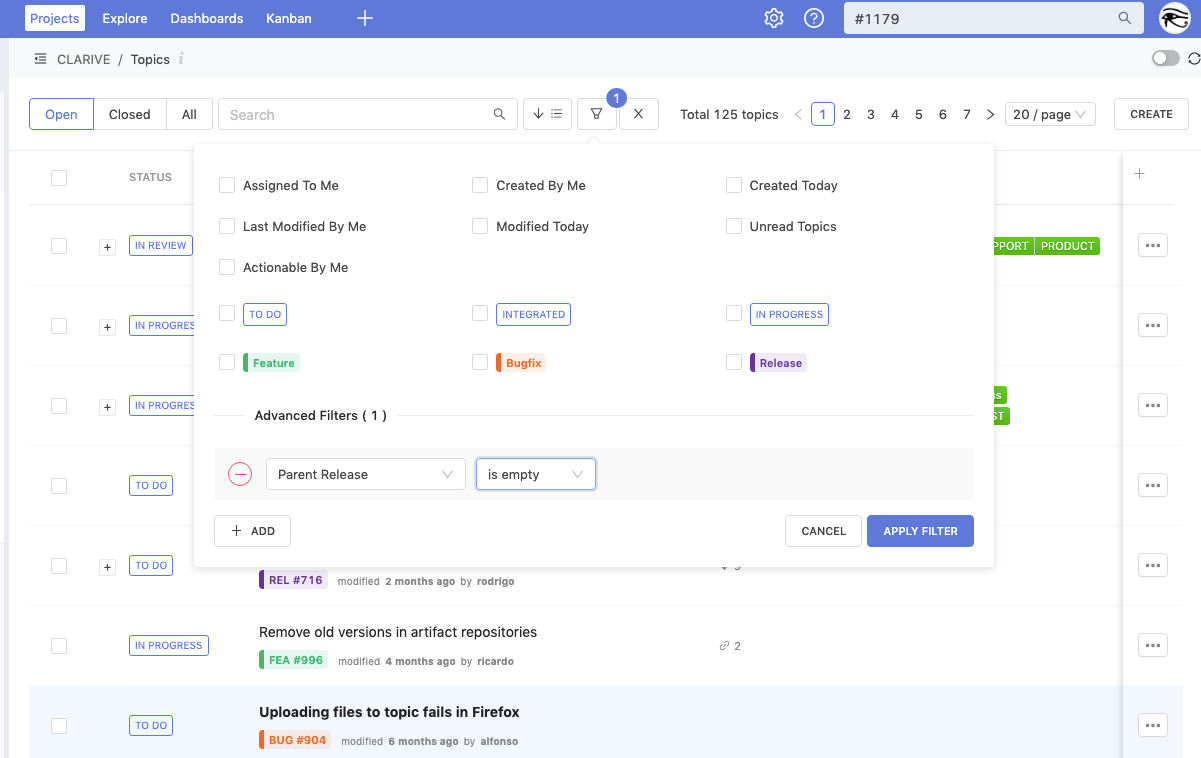Check Last Modified By Me filter
The image size is (1201, 758).
[227, 226]
